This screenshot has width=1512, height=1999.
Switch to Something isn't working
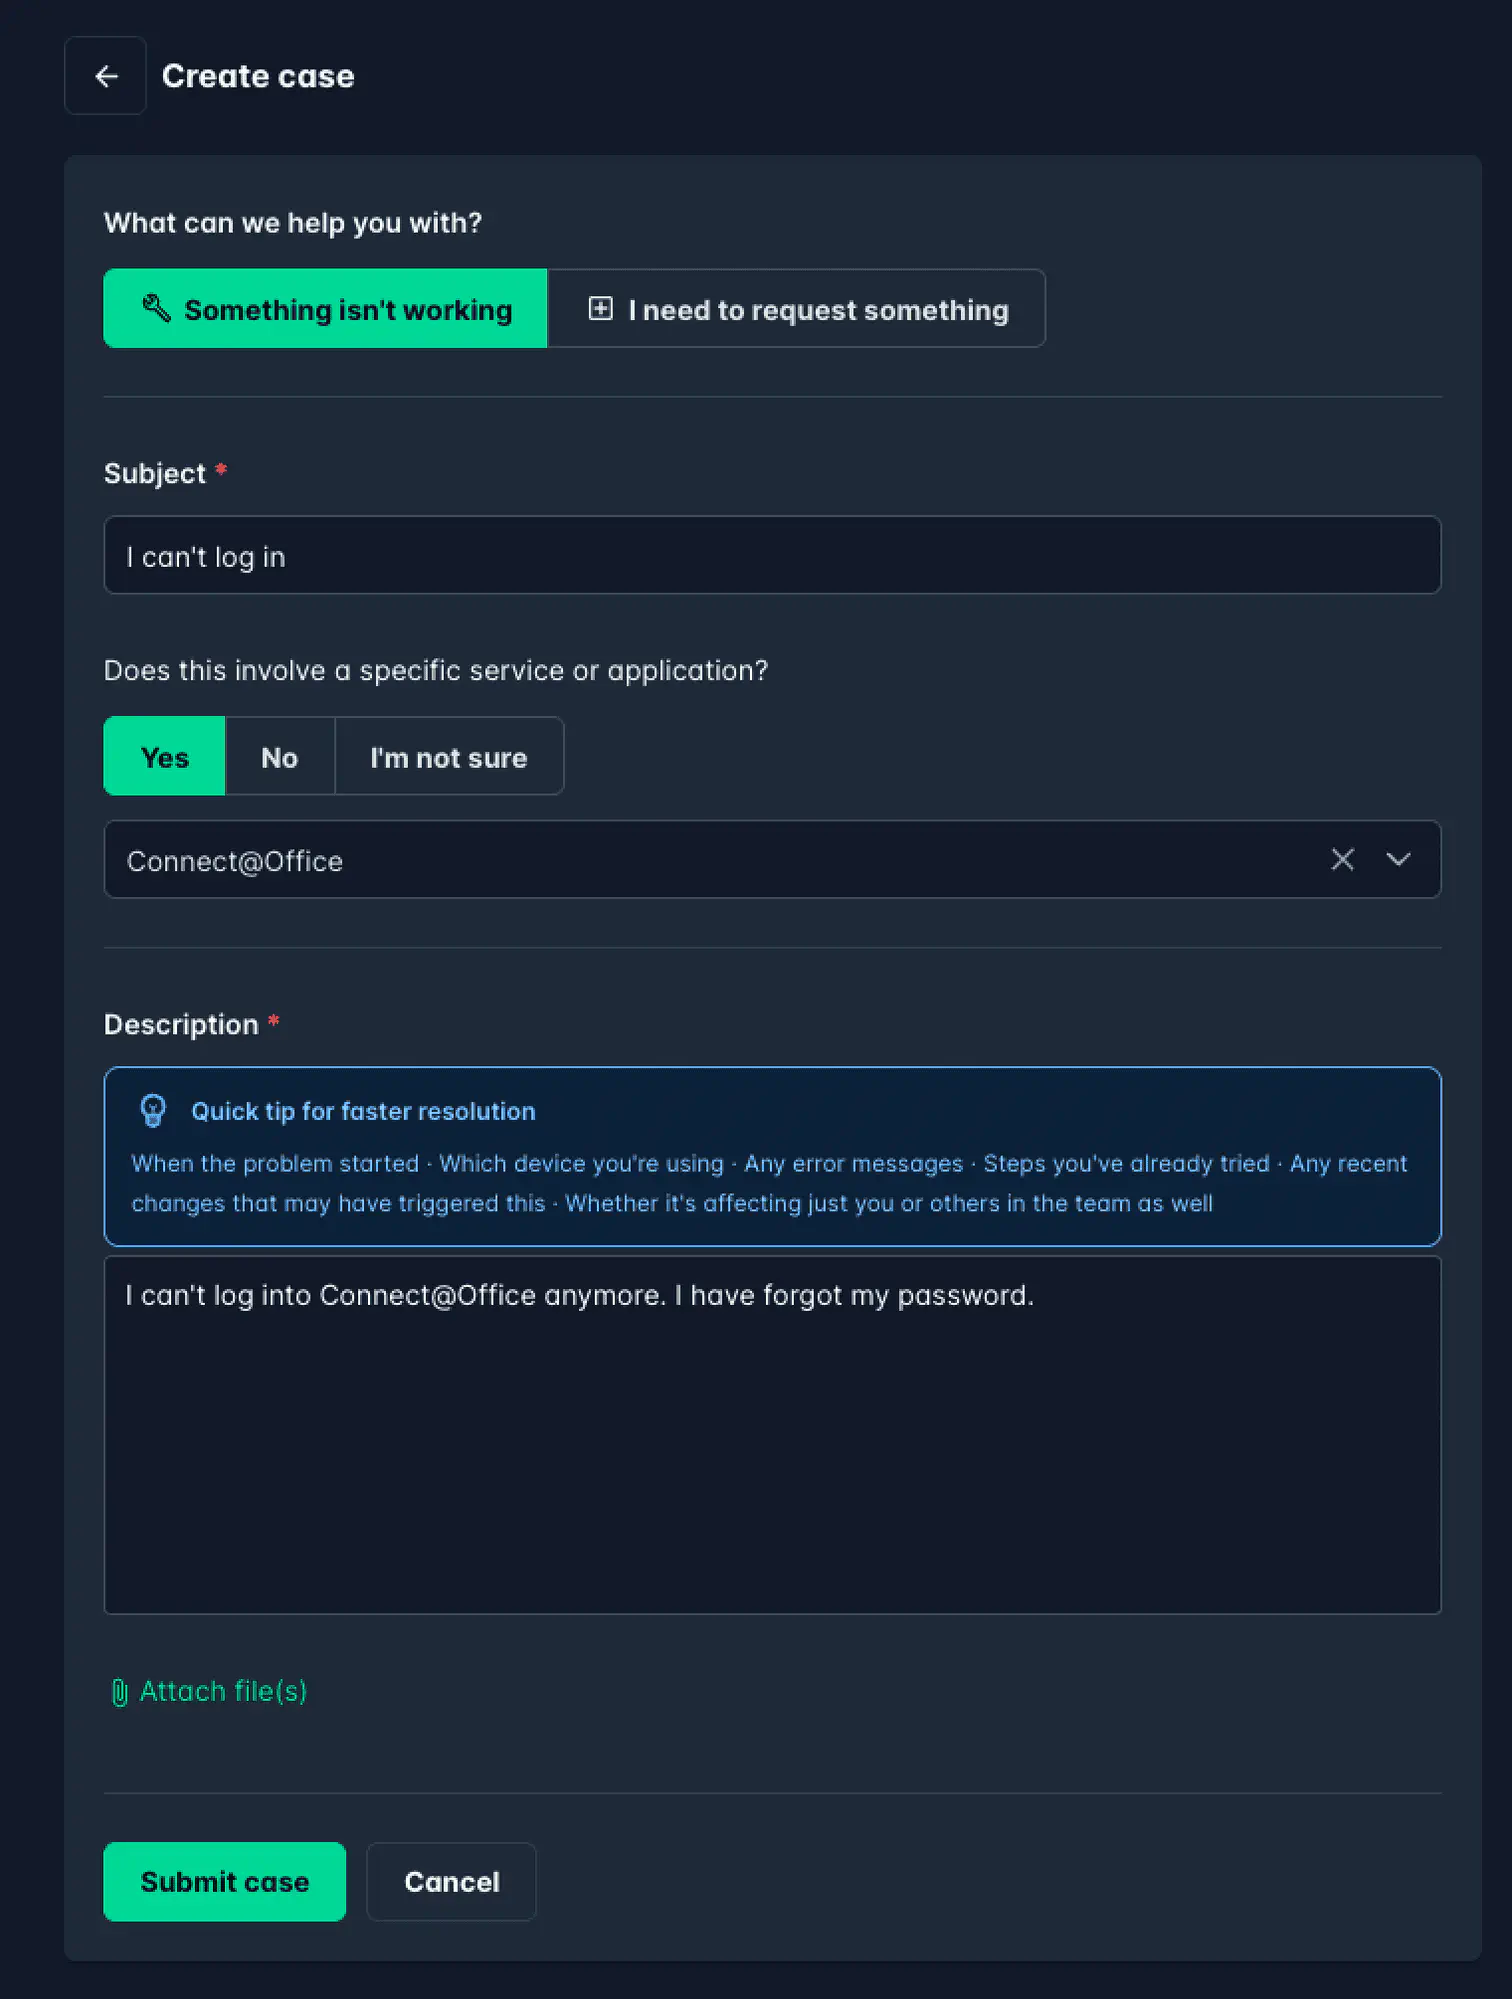click(x=325, y=309)
